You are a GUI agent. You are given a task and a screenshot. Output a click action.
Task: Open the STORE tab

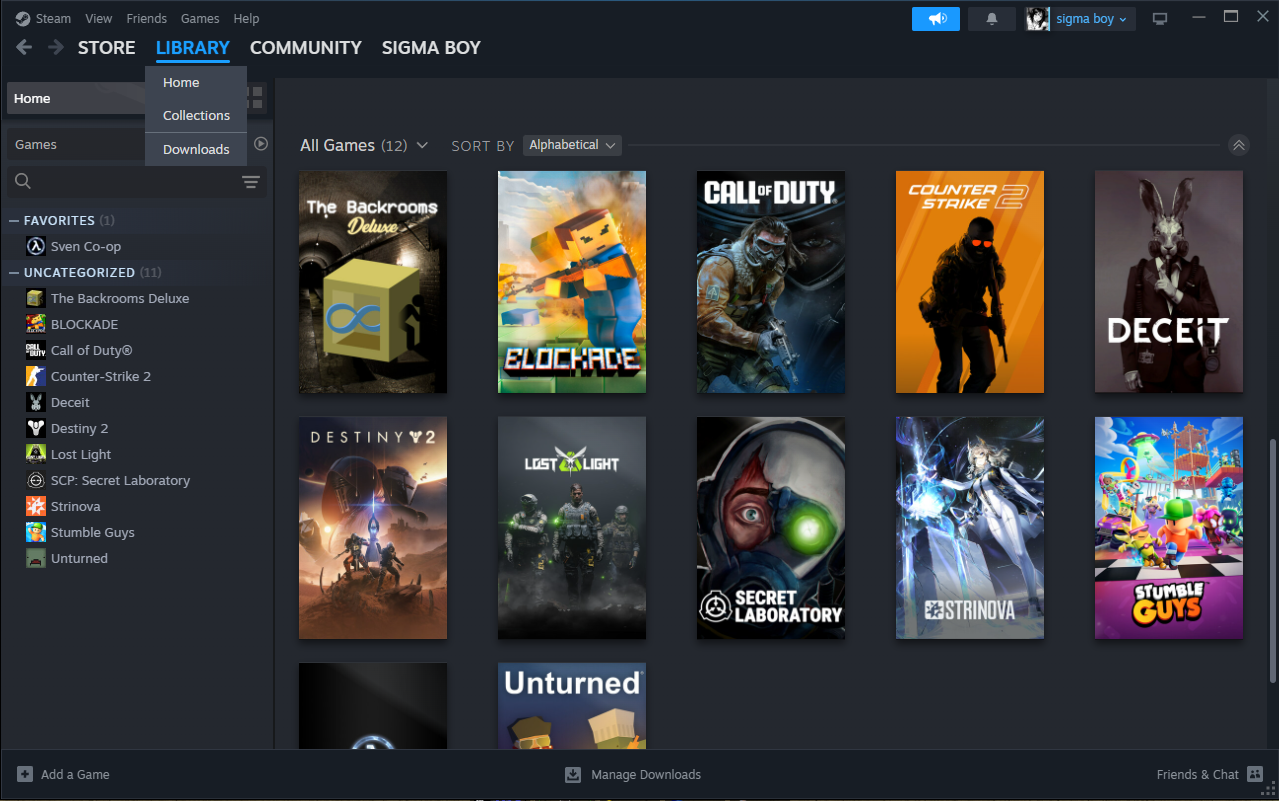pyautogui.click(x=106, y=47)
